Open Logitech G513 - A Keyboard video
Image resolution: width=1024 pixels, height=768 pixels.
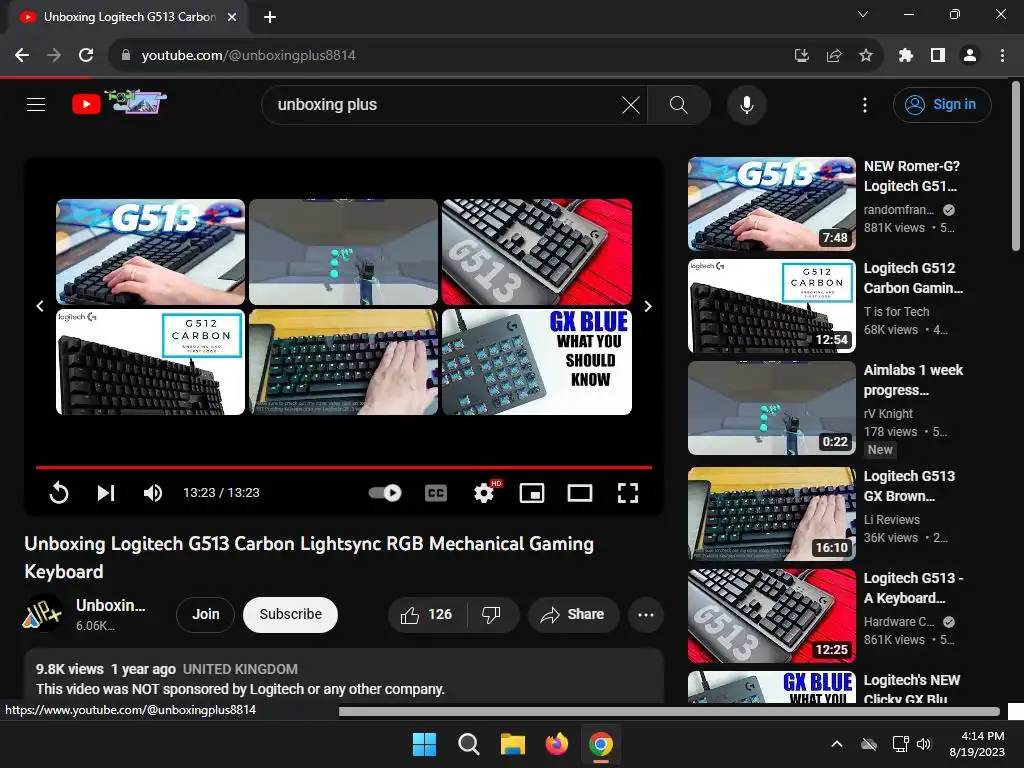coord(913,588)
